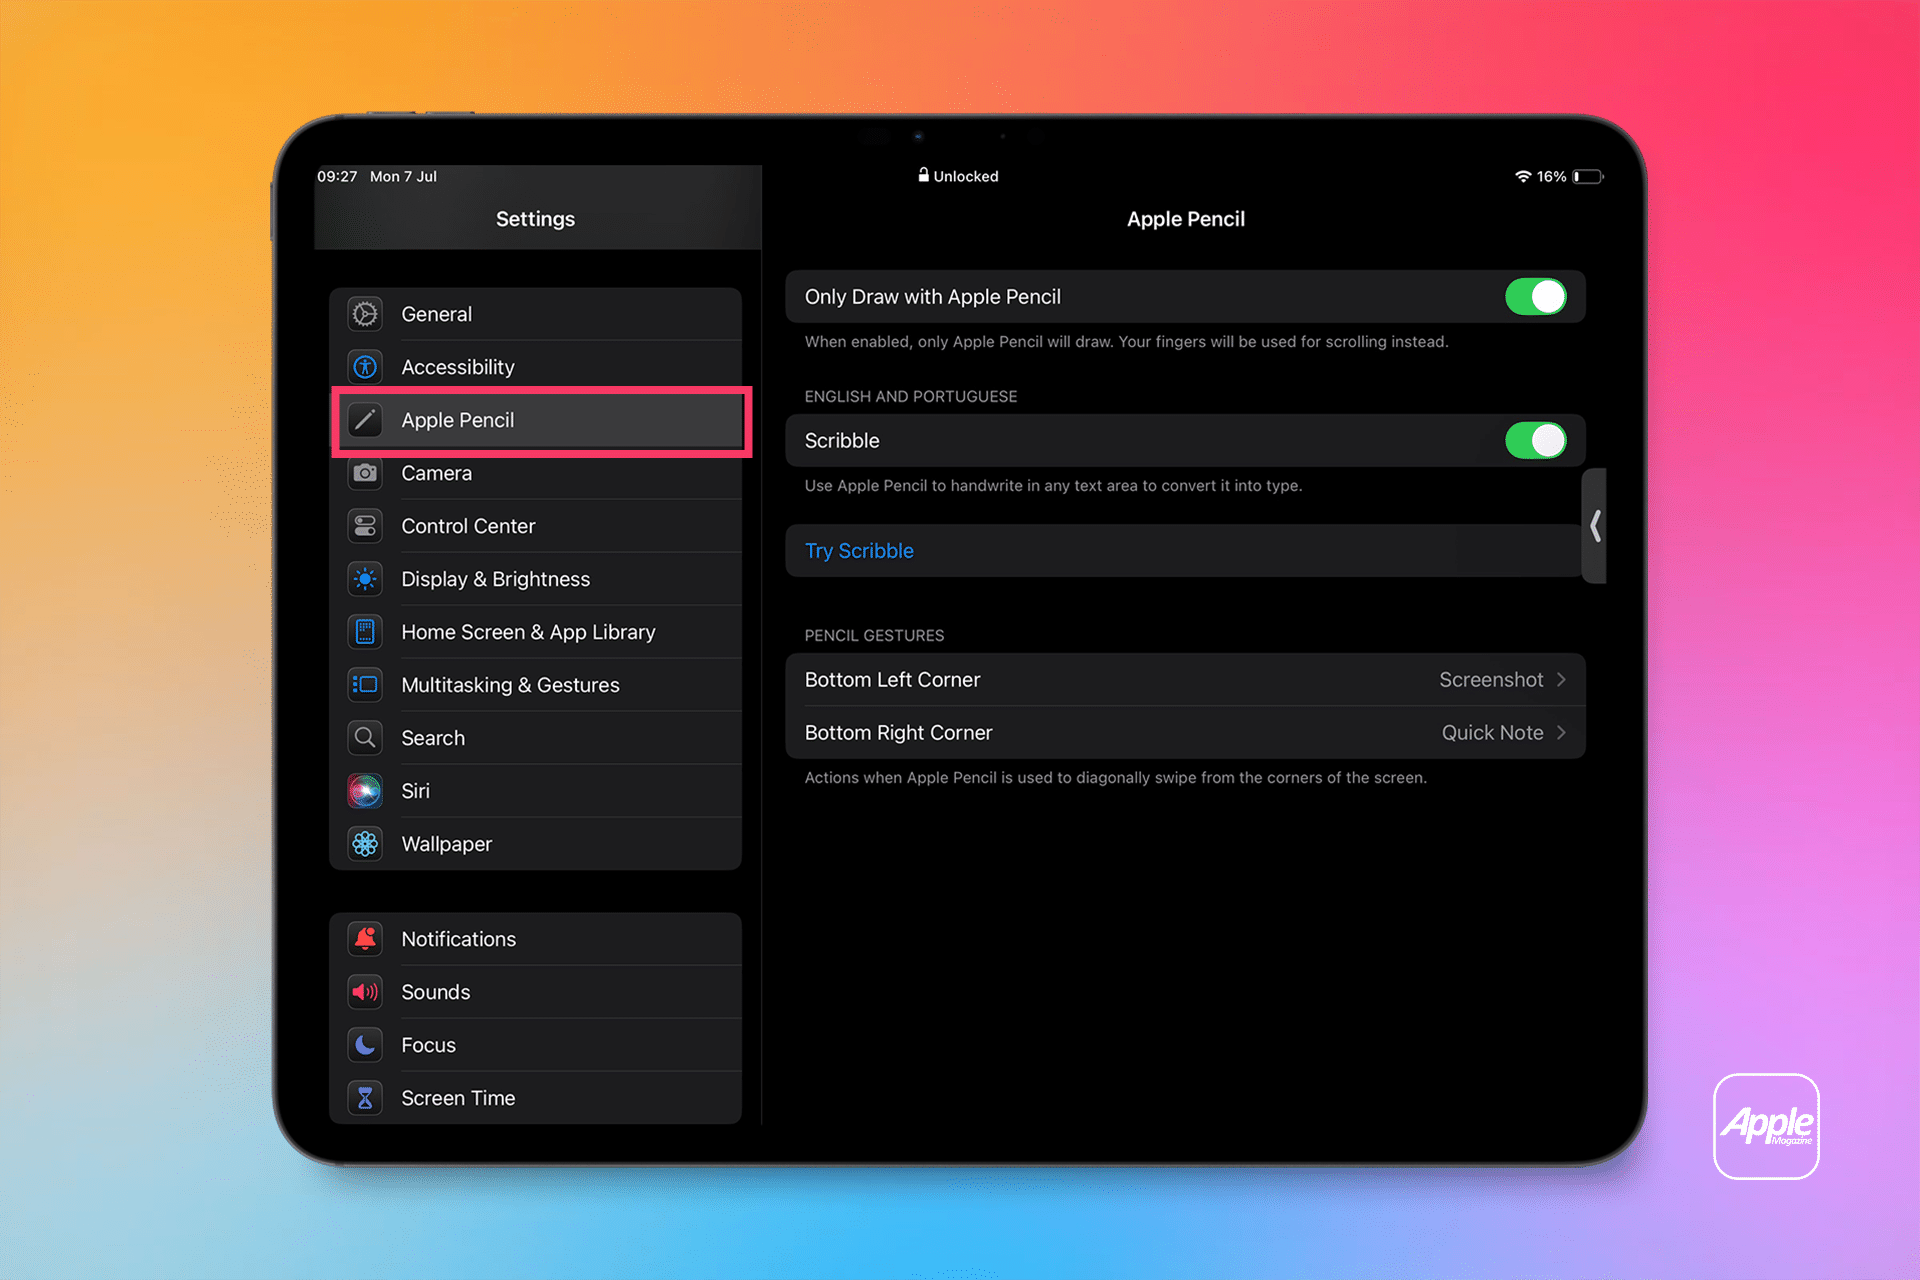
Task: Click the Camera icon in sidebar
Action: tap(365, 473)
